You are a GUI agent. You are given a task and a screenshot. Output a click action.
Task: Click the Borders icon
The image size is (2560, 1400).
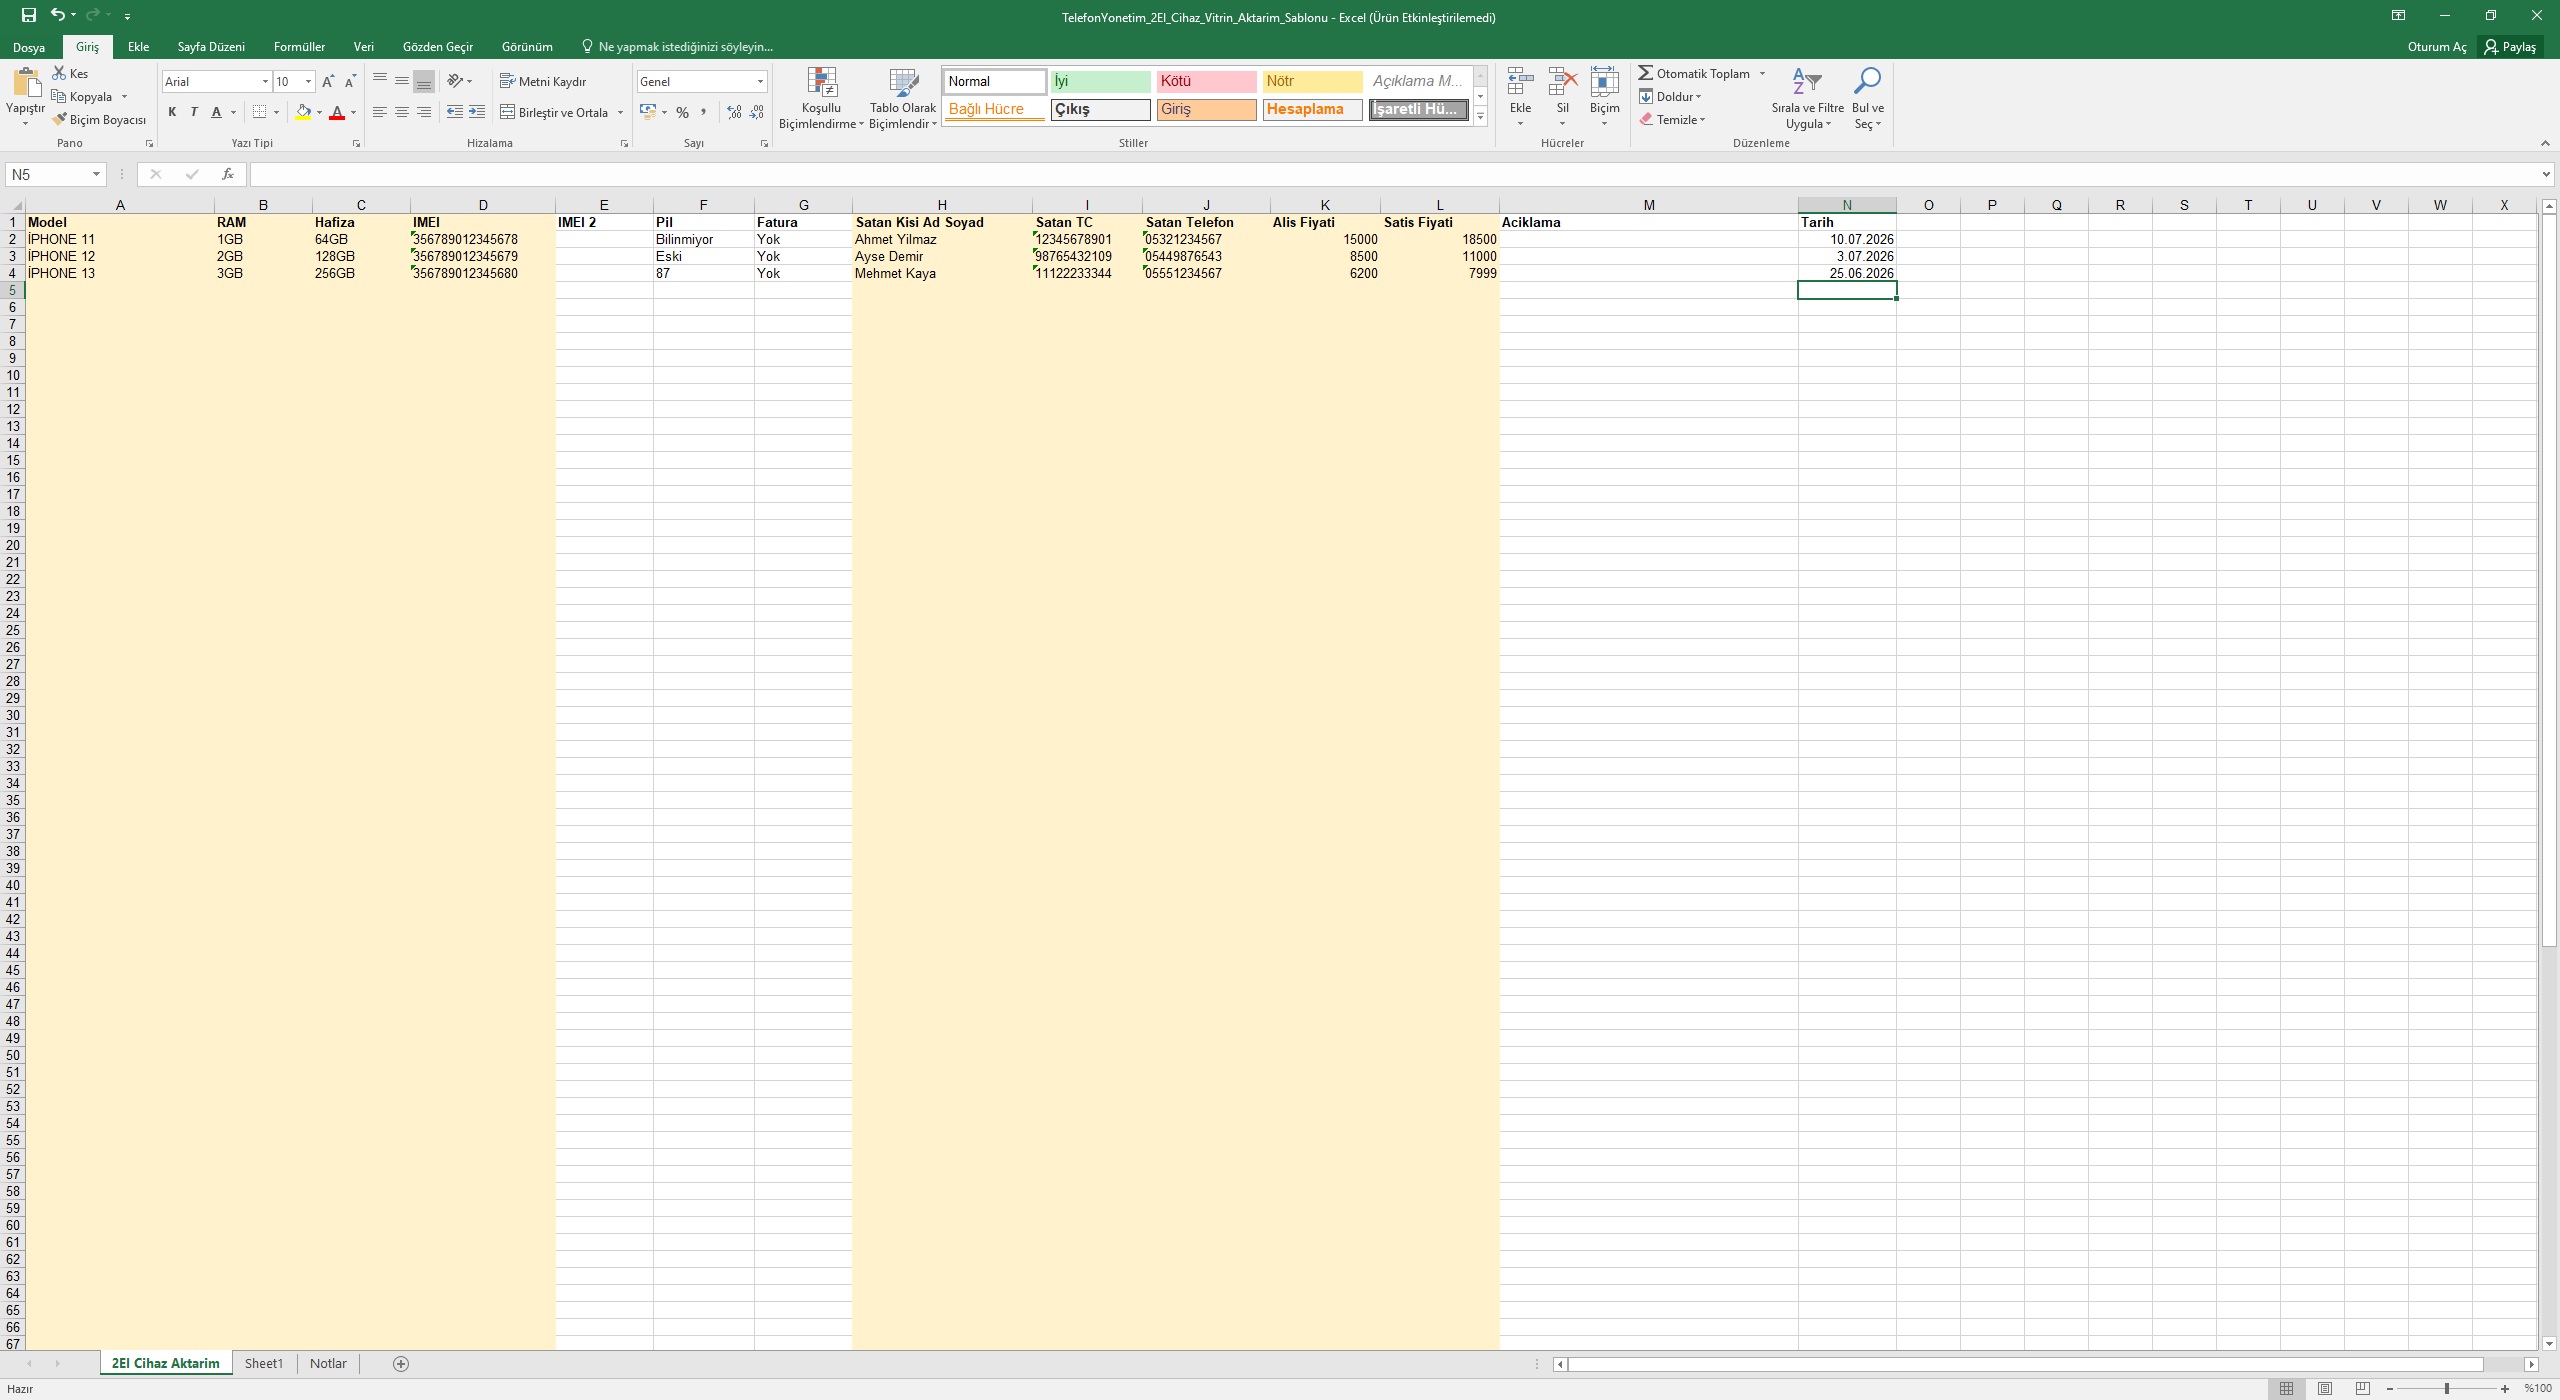[260, 112]
